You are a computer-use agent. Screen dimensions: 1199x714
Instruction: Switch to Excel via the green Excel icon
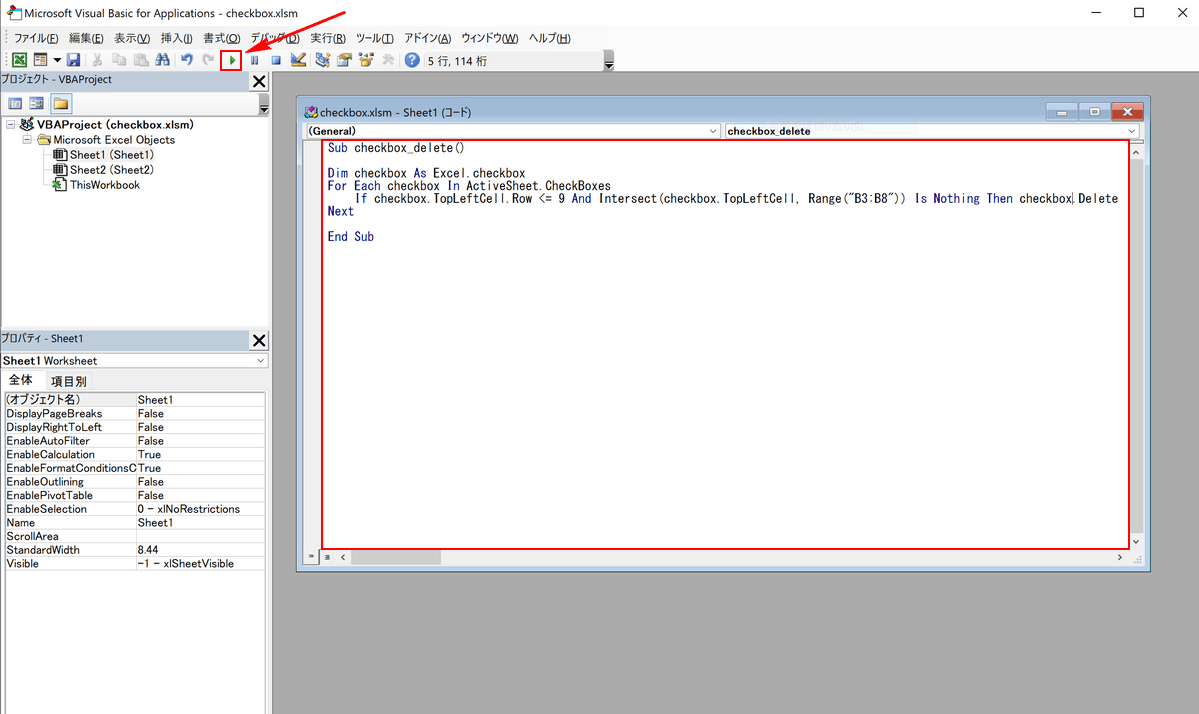pos(19,60)
